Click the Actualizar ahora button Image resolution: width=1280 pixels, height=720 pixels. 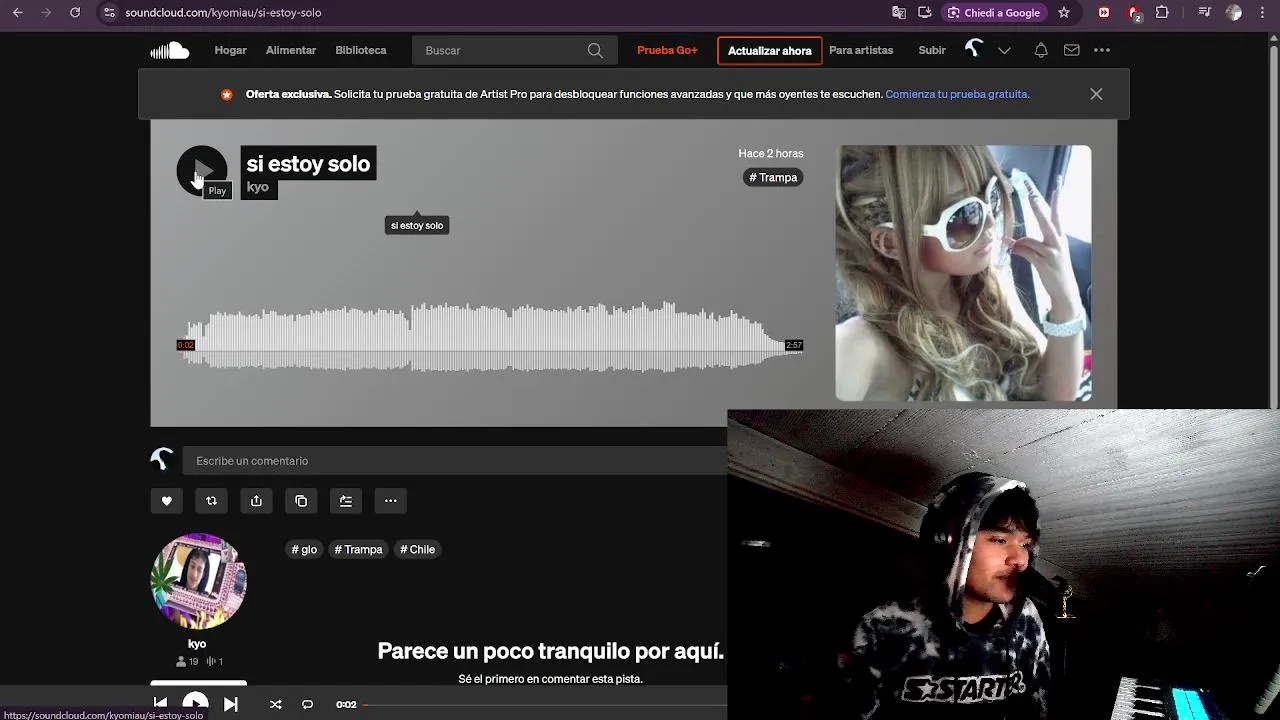tap(770, 51)
